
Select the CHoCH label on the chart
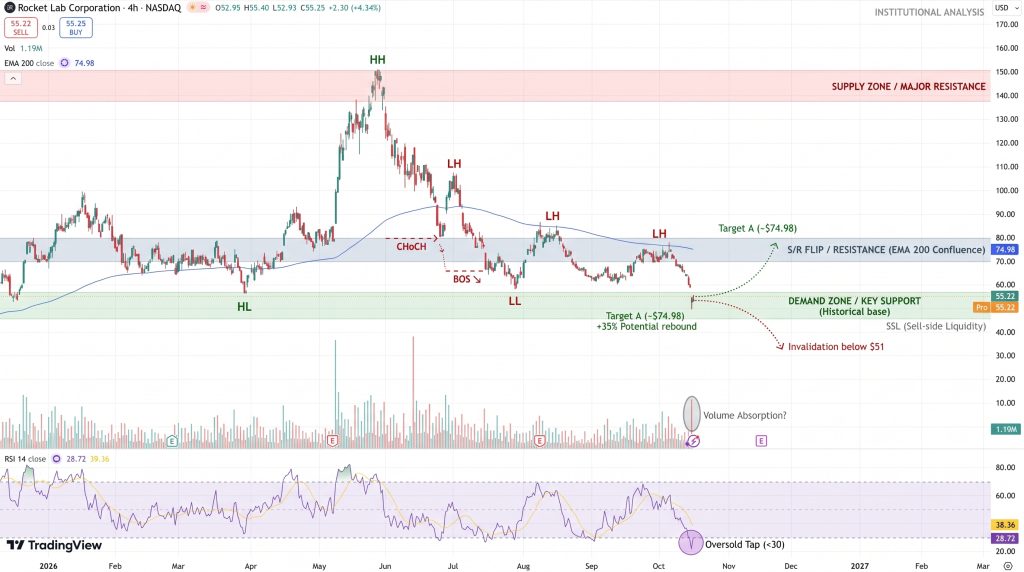click(x=411, y=247)
